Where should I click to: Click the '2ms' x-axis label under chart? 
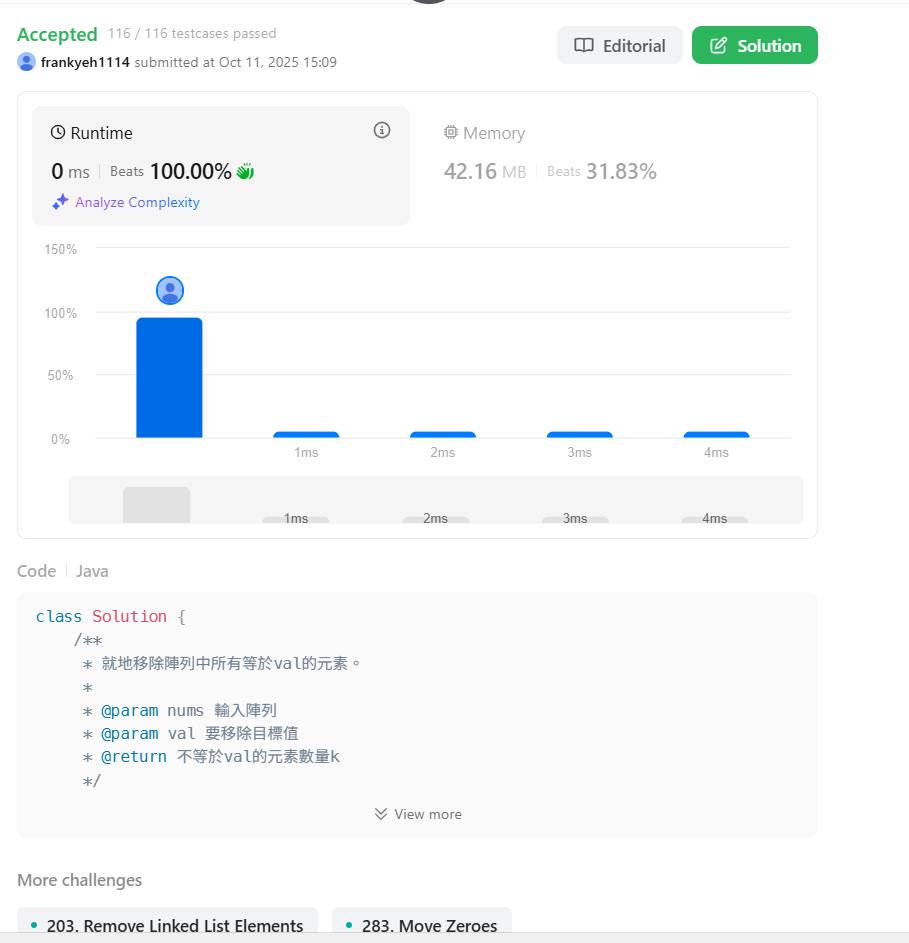[443, 452]
